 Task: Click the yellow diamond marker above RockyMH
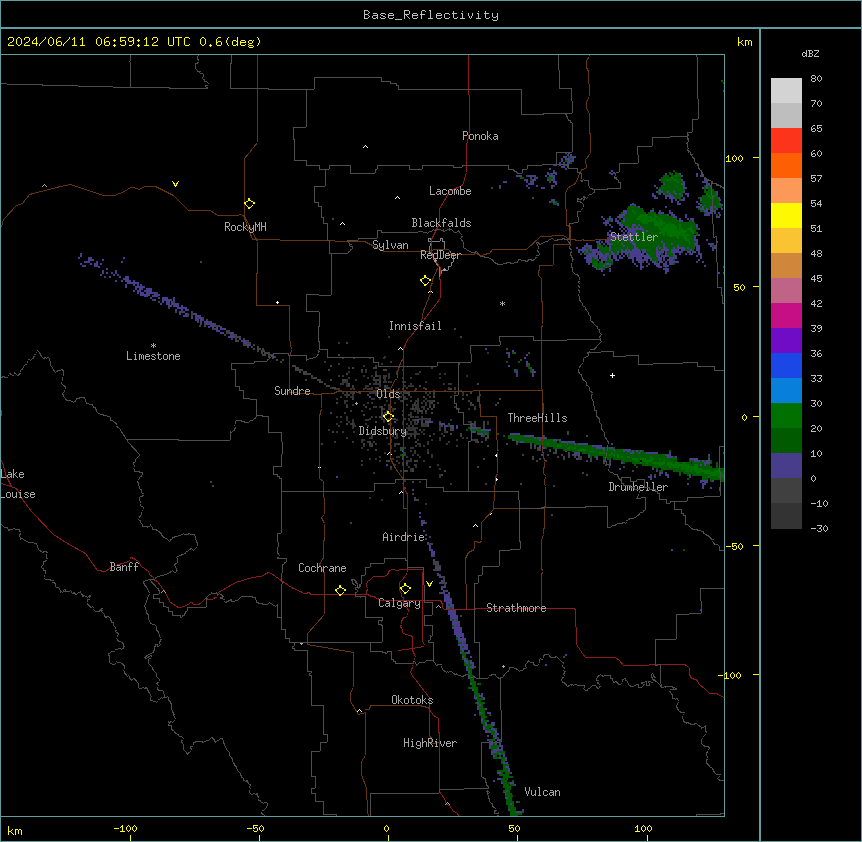click(250, 204)
